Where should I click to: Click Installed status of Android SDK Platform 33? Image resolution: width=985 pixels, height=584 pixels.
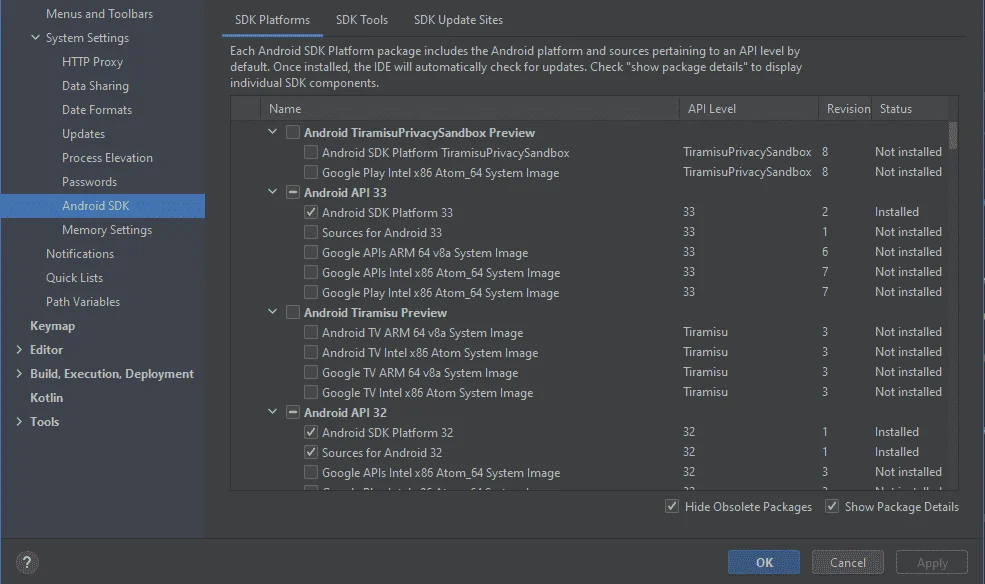(x=896, y=212)
